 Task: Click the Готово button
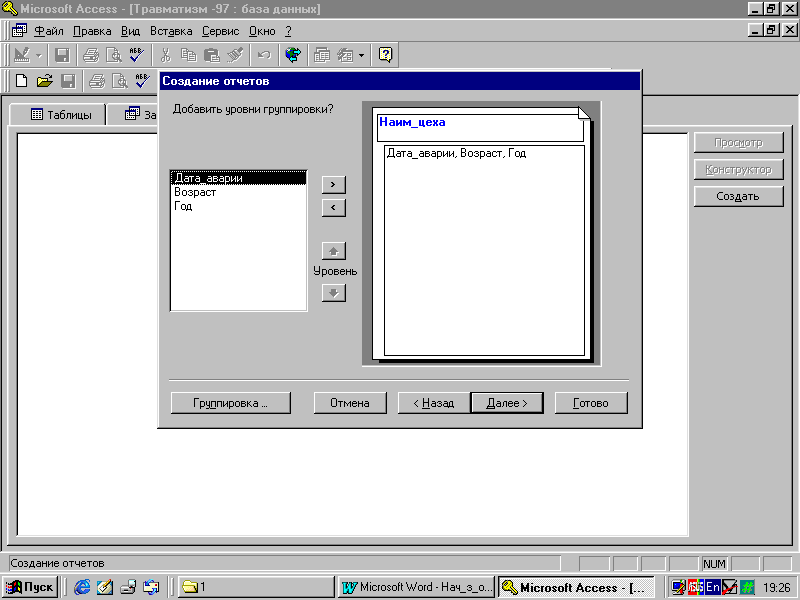(x=591, y=403)
